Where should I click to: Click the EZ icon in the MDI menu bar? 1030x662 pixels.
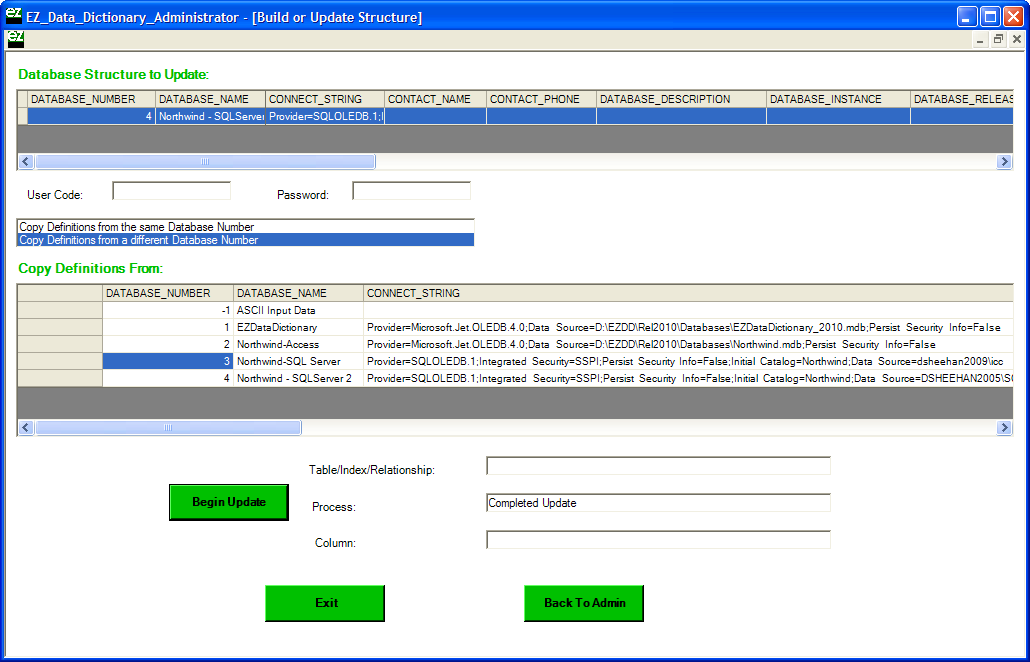point(15,39)
